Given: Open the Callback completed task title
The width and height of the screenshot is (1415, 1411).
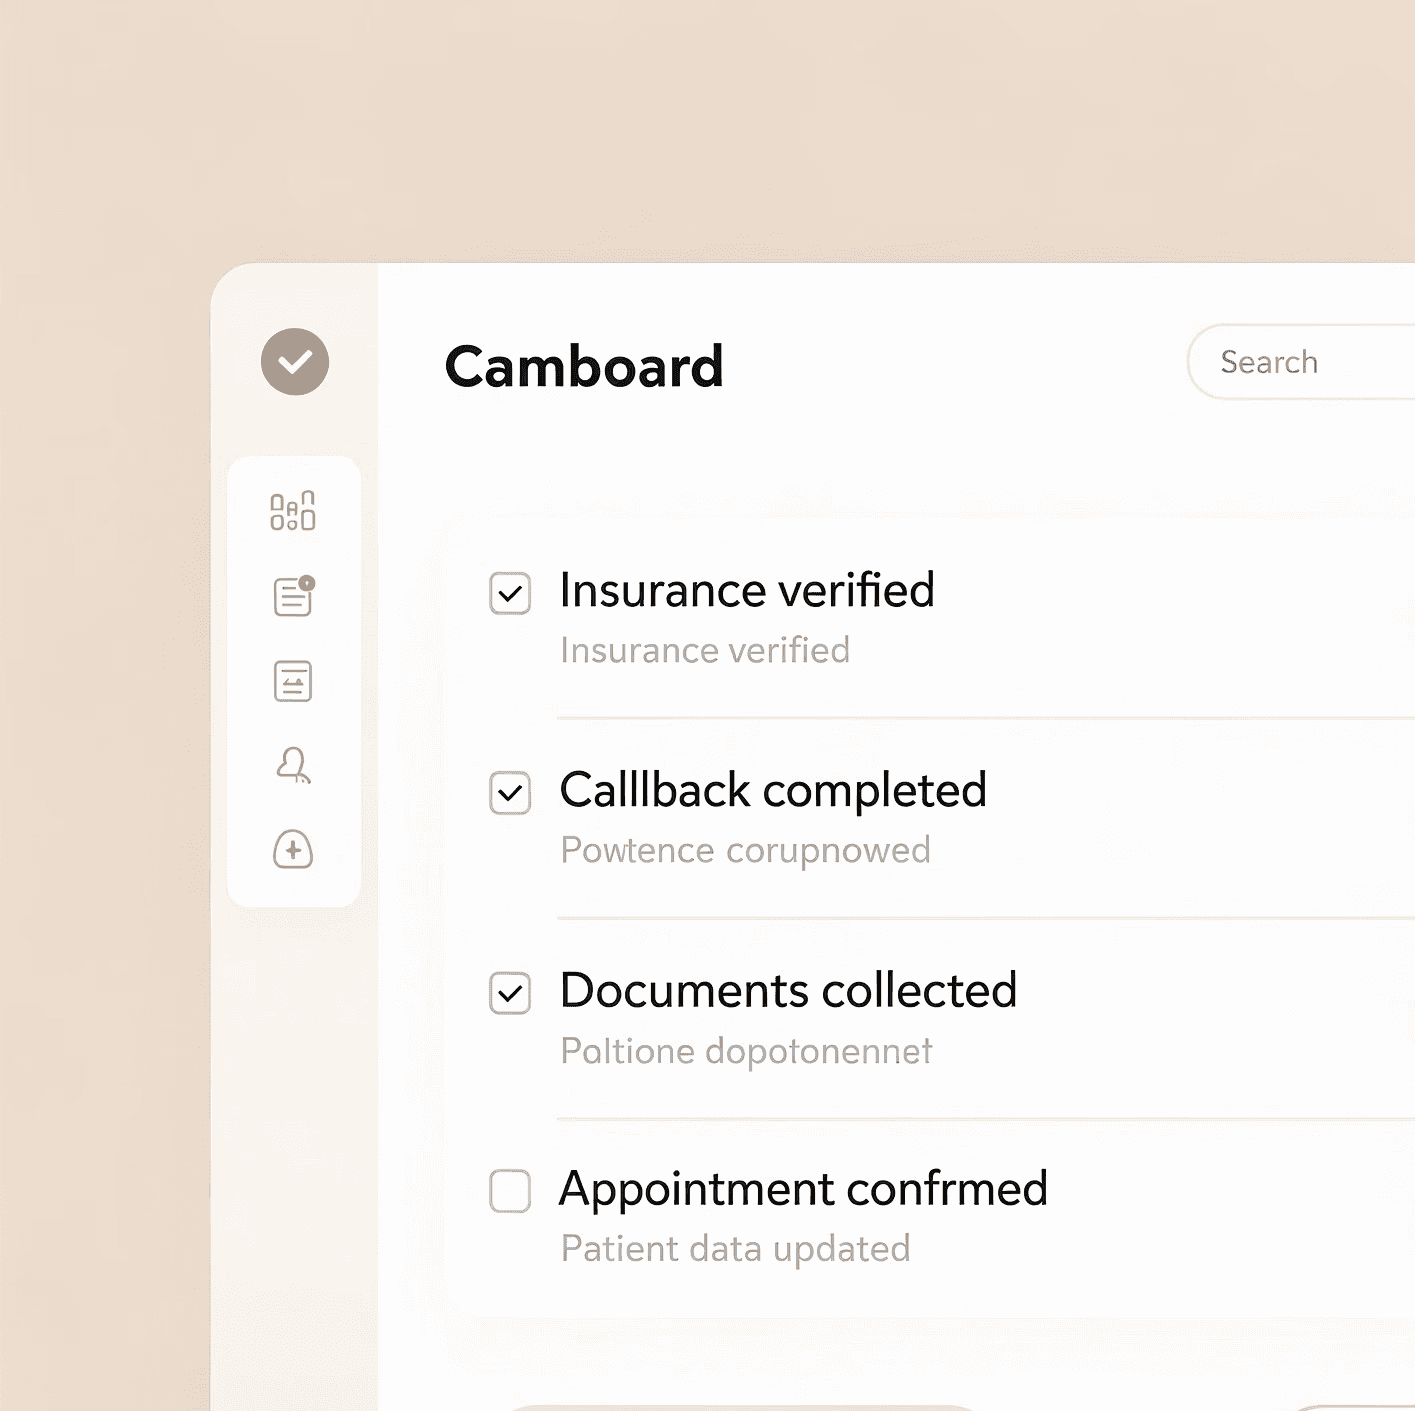Looking at the screenshot, I should (x=772, y=790).
